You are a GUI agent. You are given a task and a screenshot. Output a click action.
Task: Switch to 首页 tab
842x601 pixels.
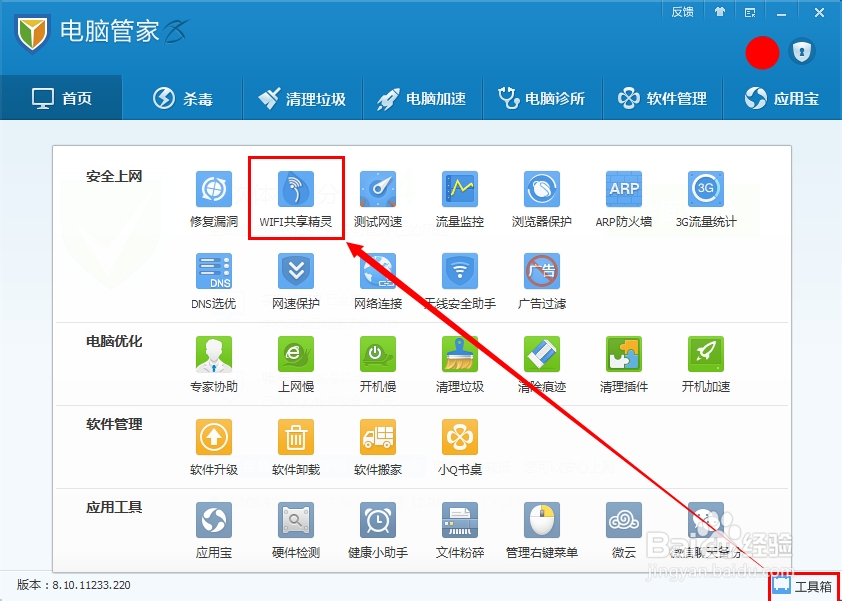[x=61, y=98]
